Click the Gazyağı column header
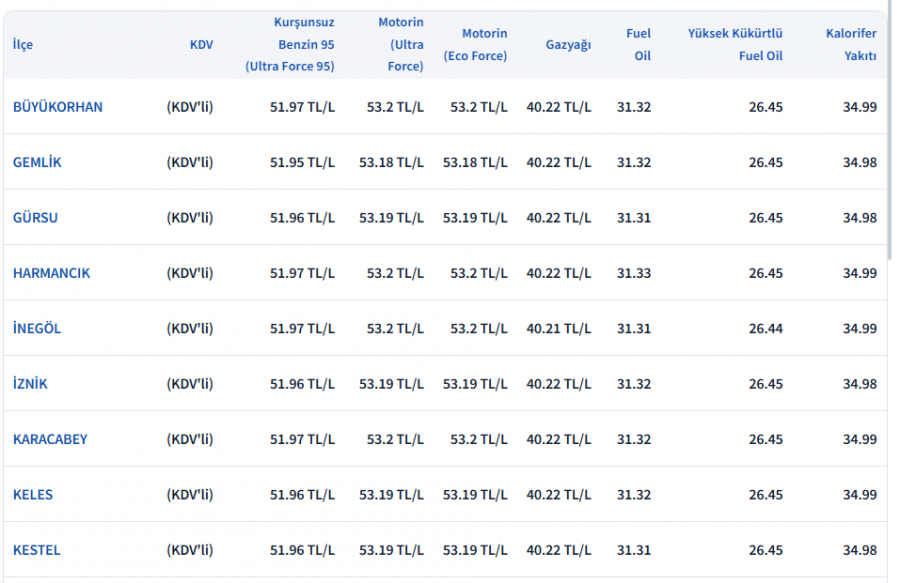The image size is (900, 583). click(x=568, y=44)
